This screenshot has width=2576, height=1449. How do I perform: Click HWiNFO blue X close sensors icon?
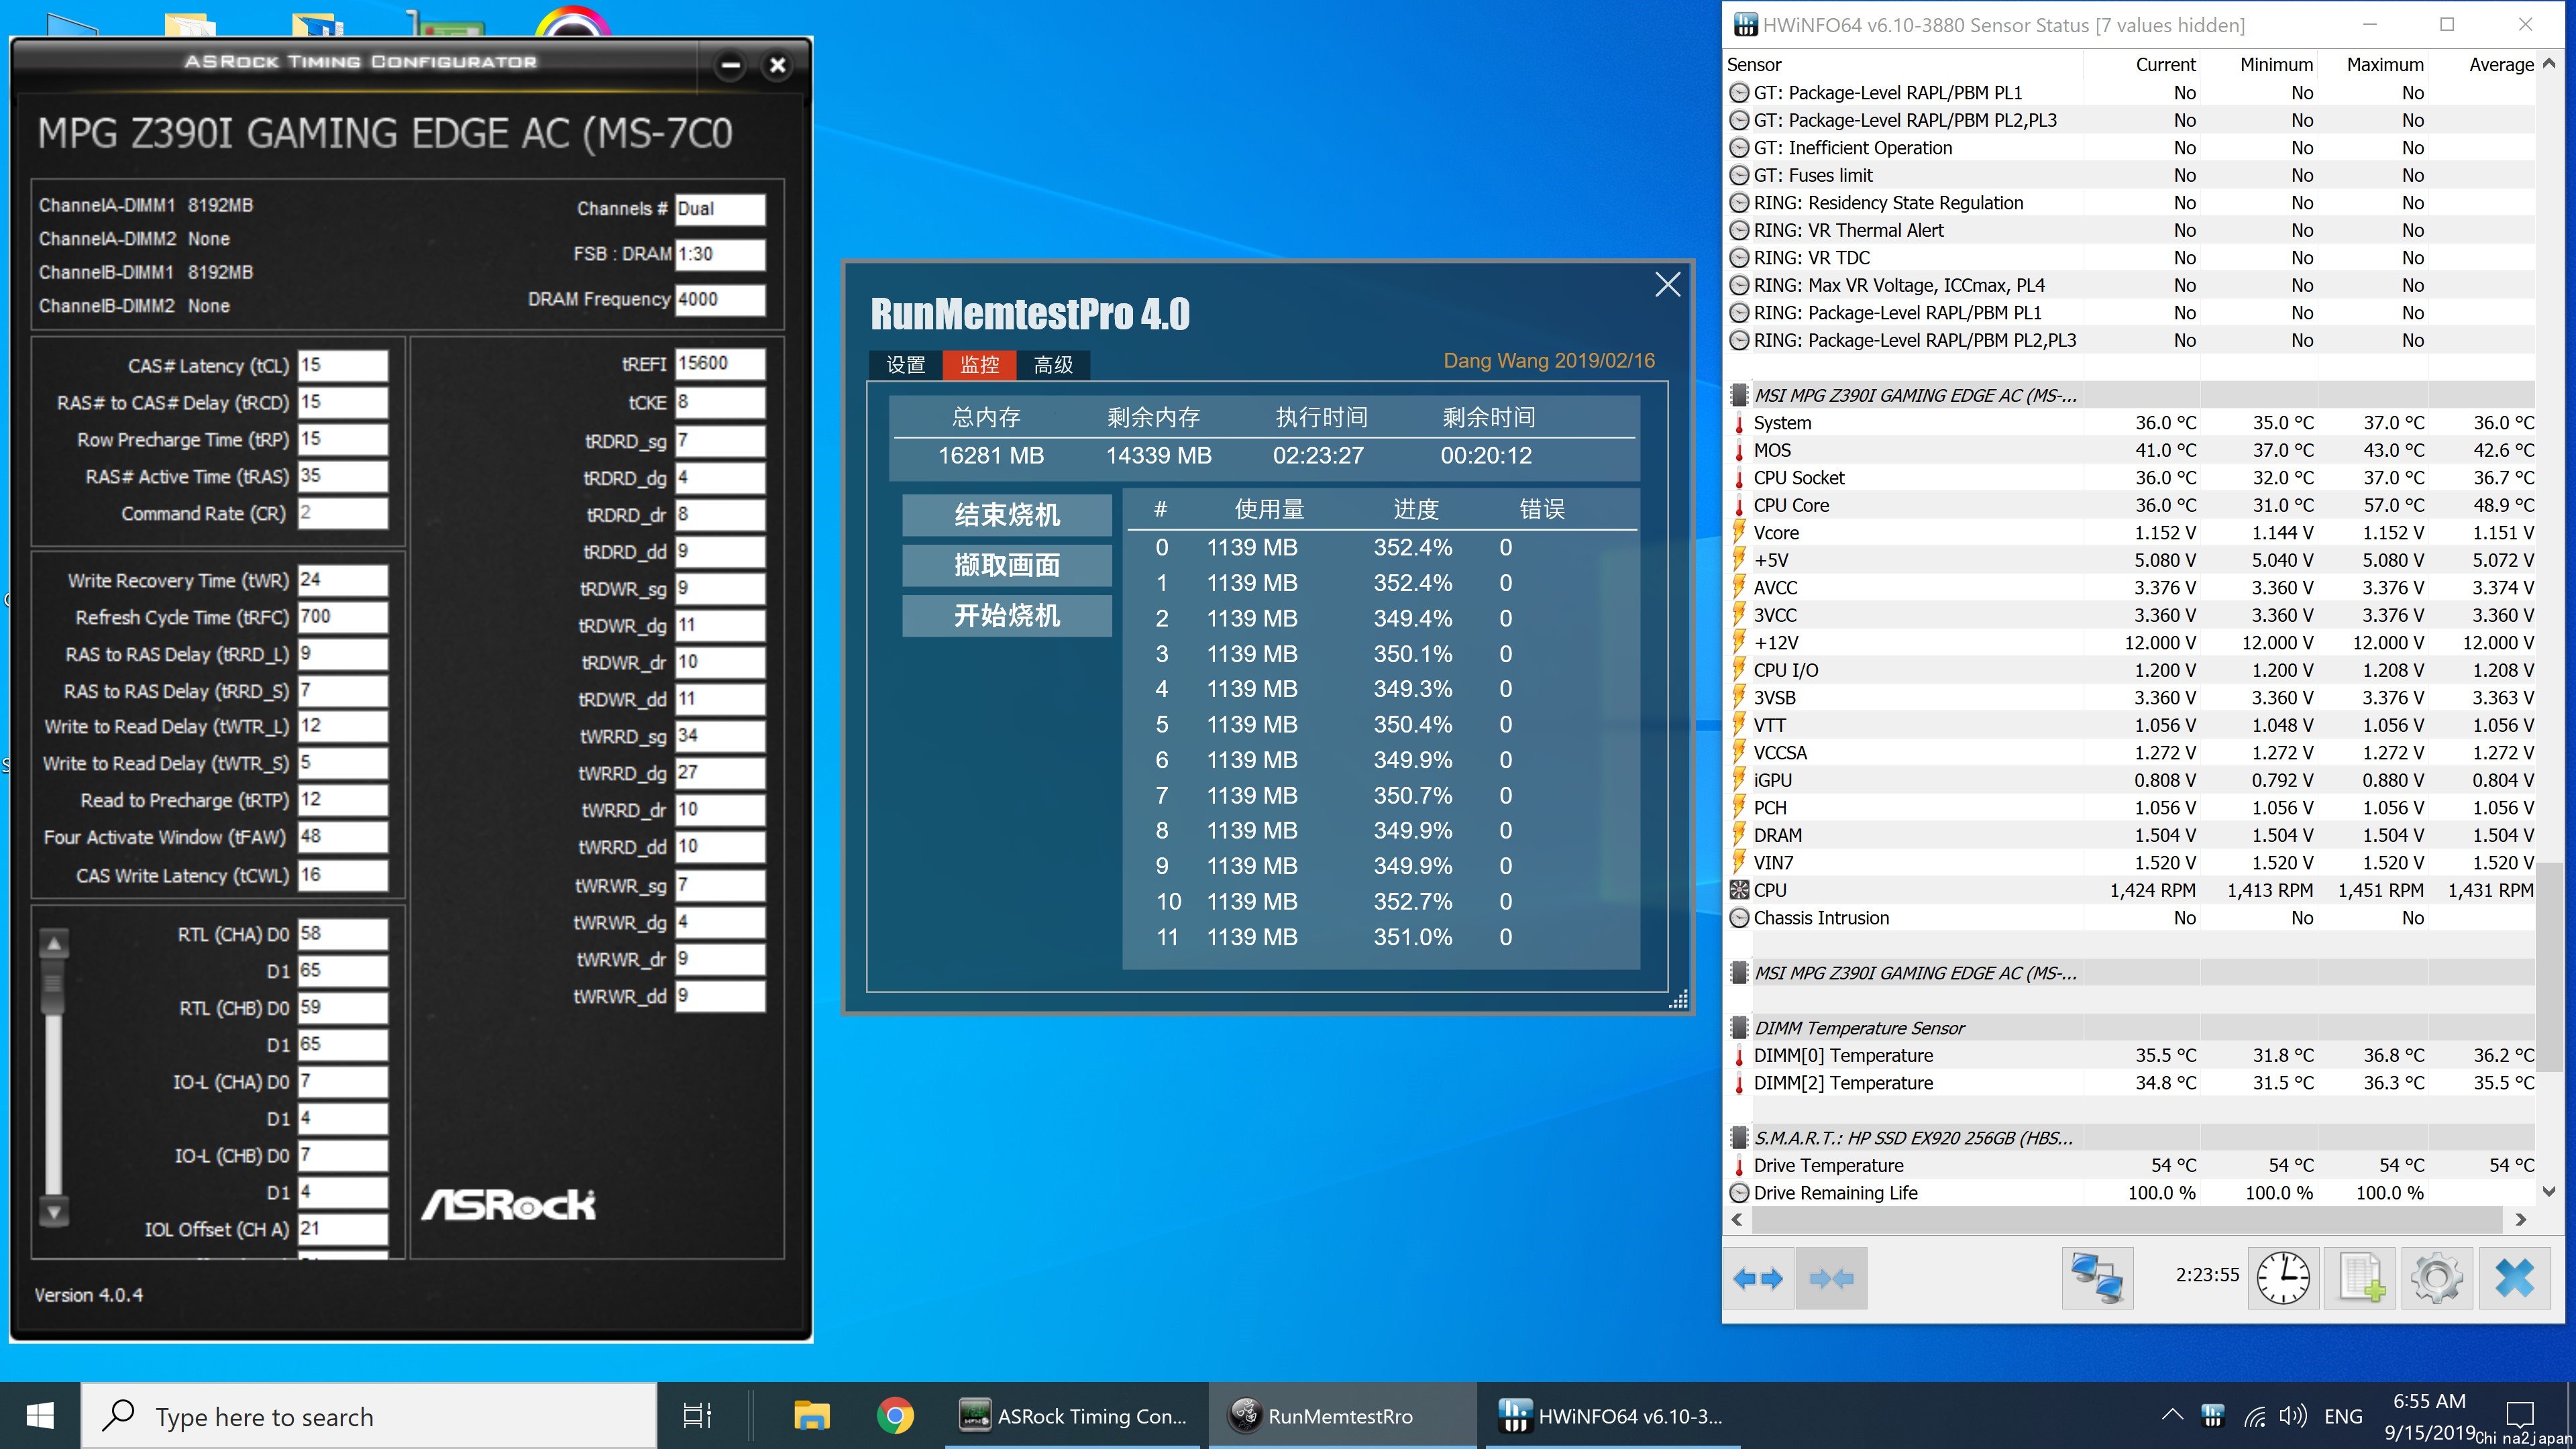tap(2514, 1278)
